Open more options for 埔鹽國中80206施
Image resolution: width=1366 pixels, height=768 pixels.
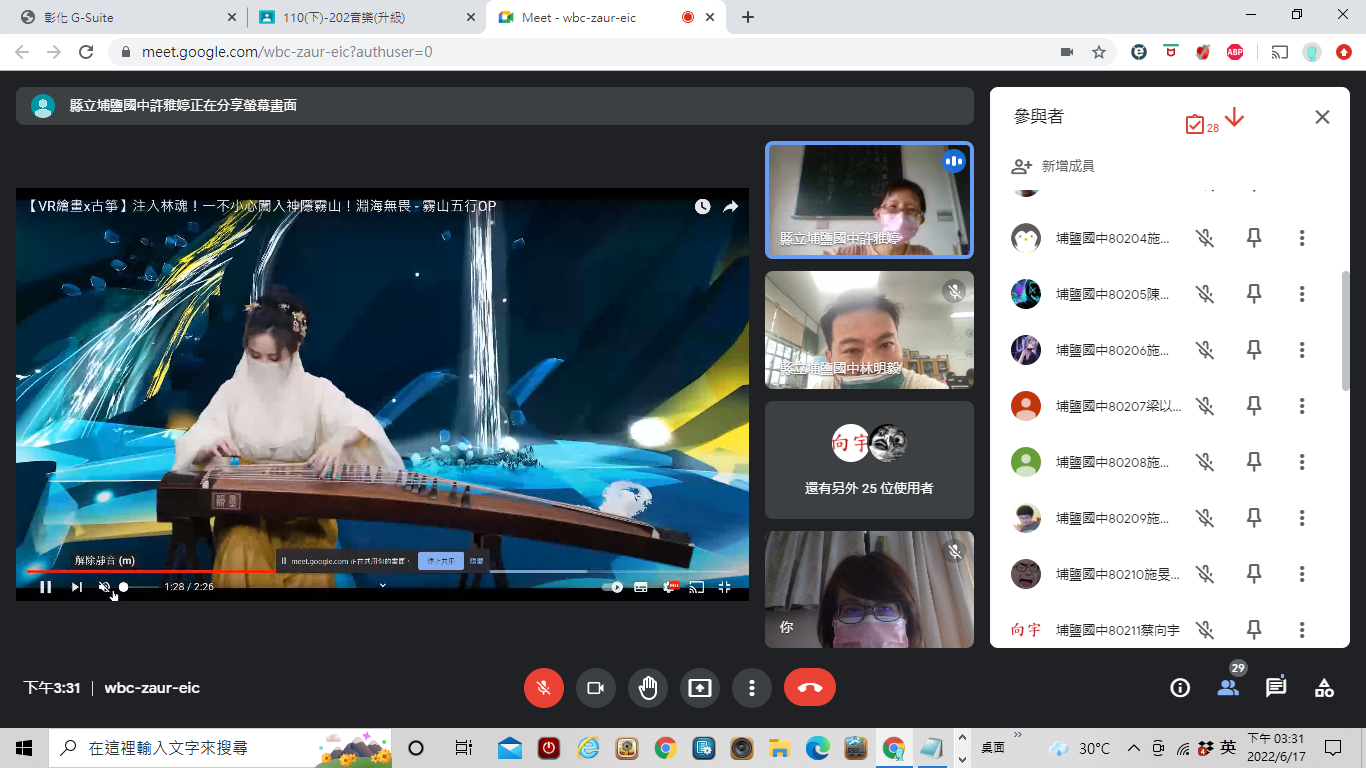click(1302, 350)
